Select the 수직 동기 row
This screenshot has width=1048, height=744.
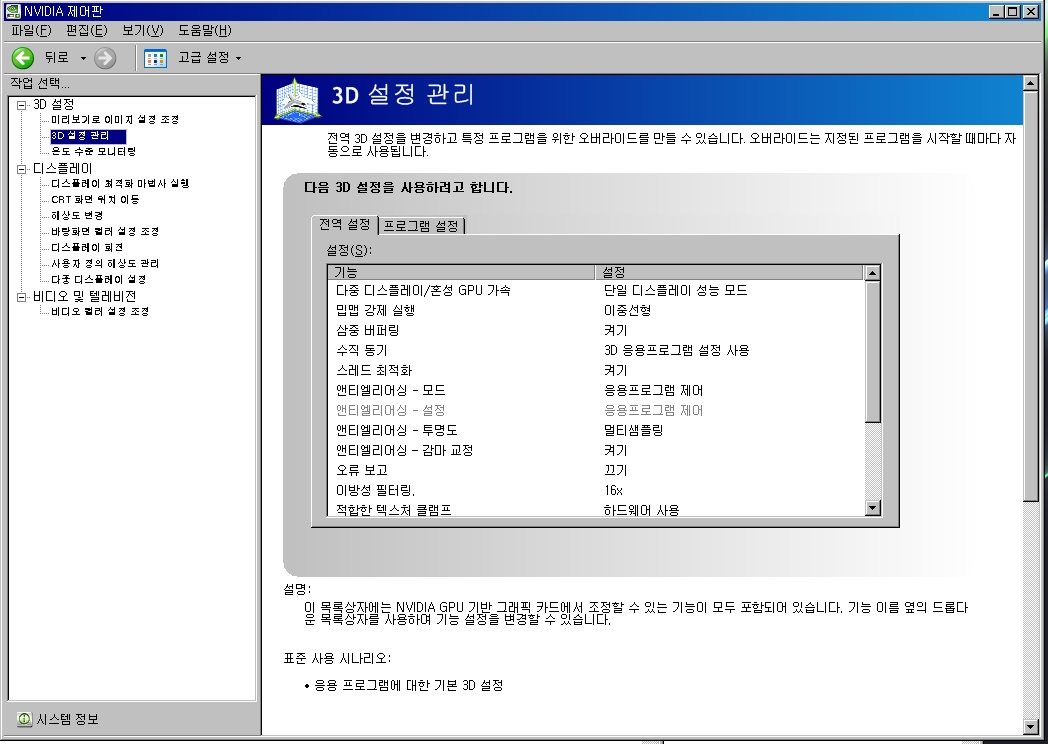point(596,350)
